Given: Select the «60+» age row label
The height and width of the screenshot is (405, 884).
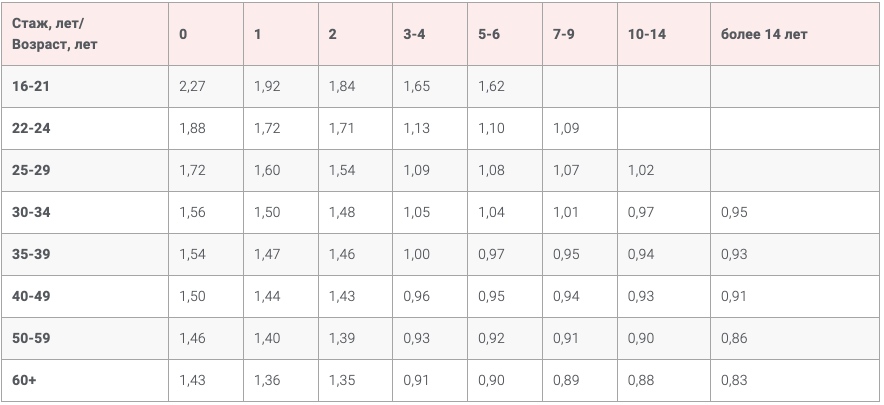Looking at the screenshot, I should pos(24,381).
